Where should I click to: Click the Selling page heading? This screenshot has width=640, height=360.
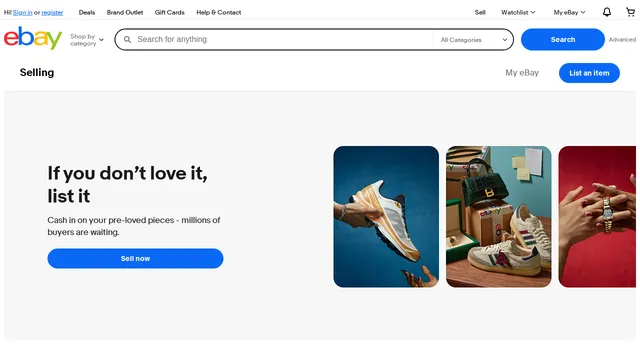[37, 73]
